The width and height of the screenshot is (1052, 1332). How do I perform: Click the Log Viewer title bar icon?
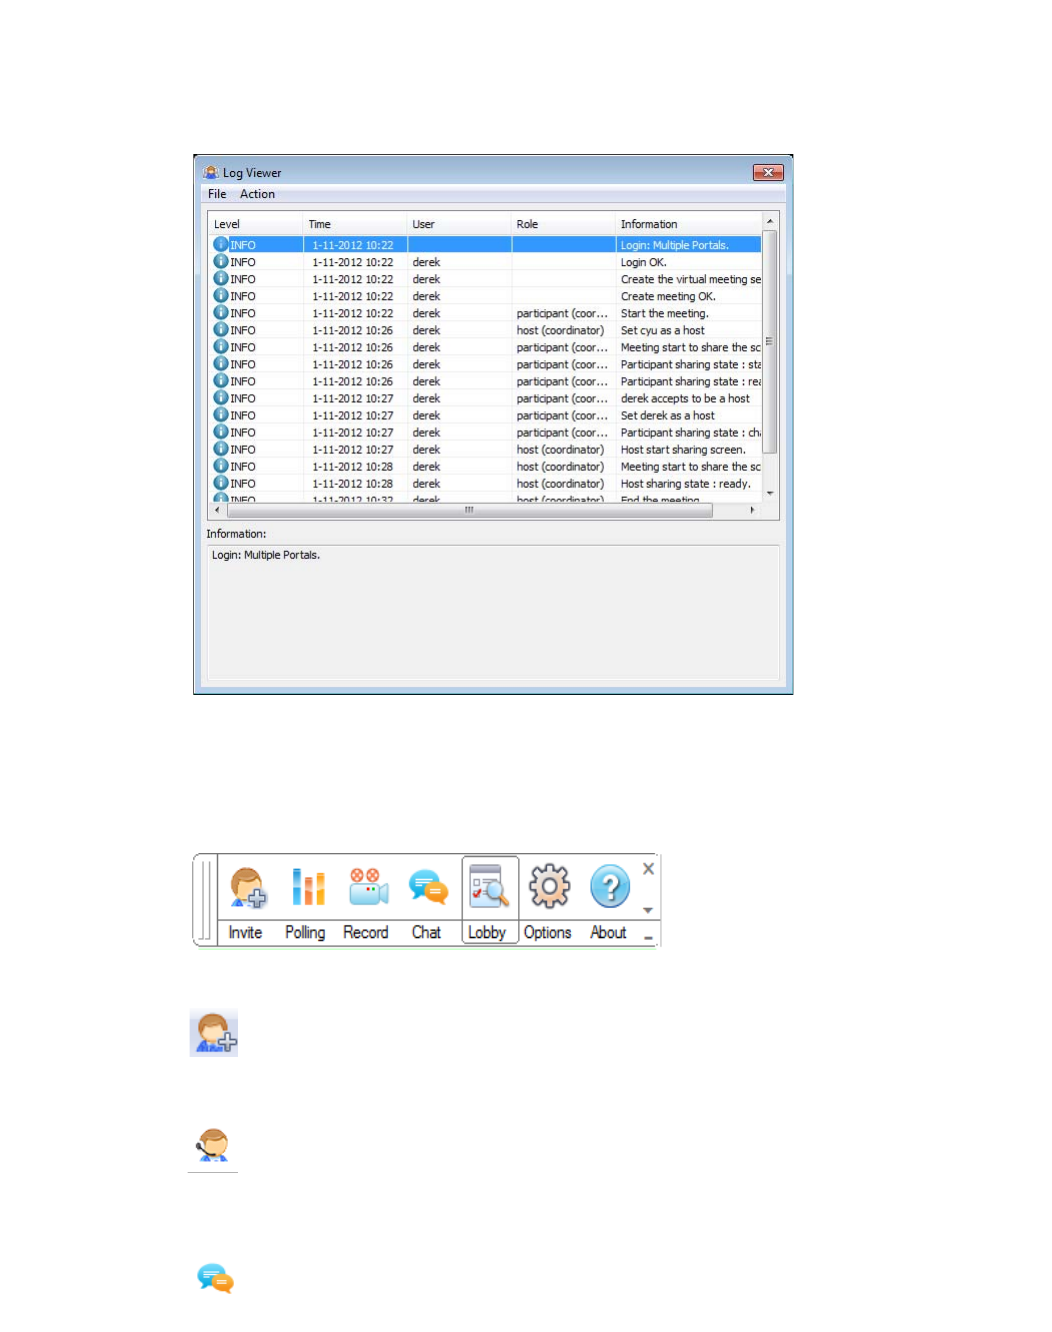coord(211,172)
